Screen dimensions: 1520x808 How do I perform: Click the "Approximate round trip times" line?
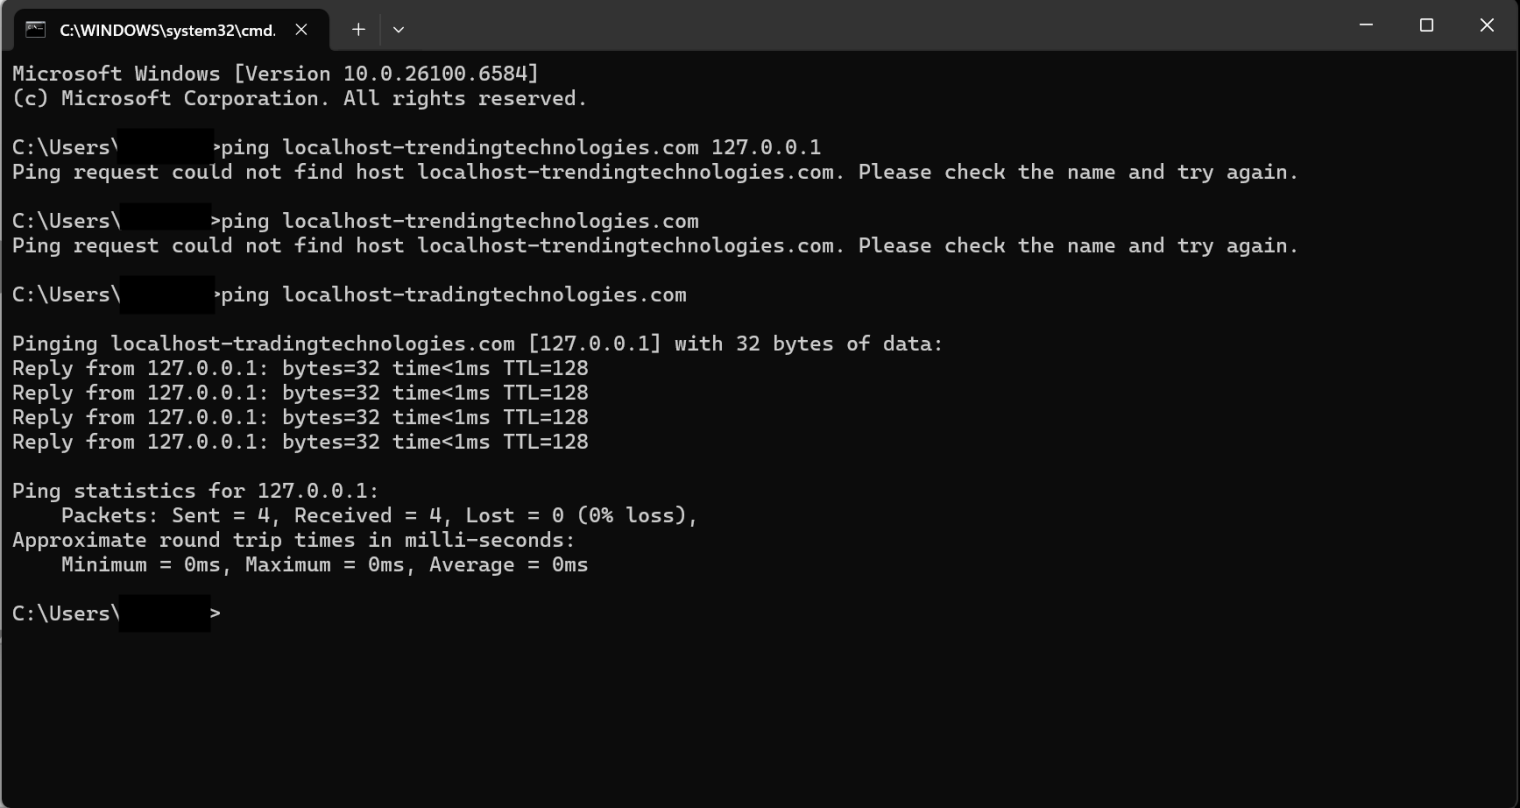pyautogui.click(x=293, y=540)
